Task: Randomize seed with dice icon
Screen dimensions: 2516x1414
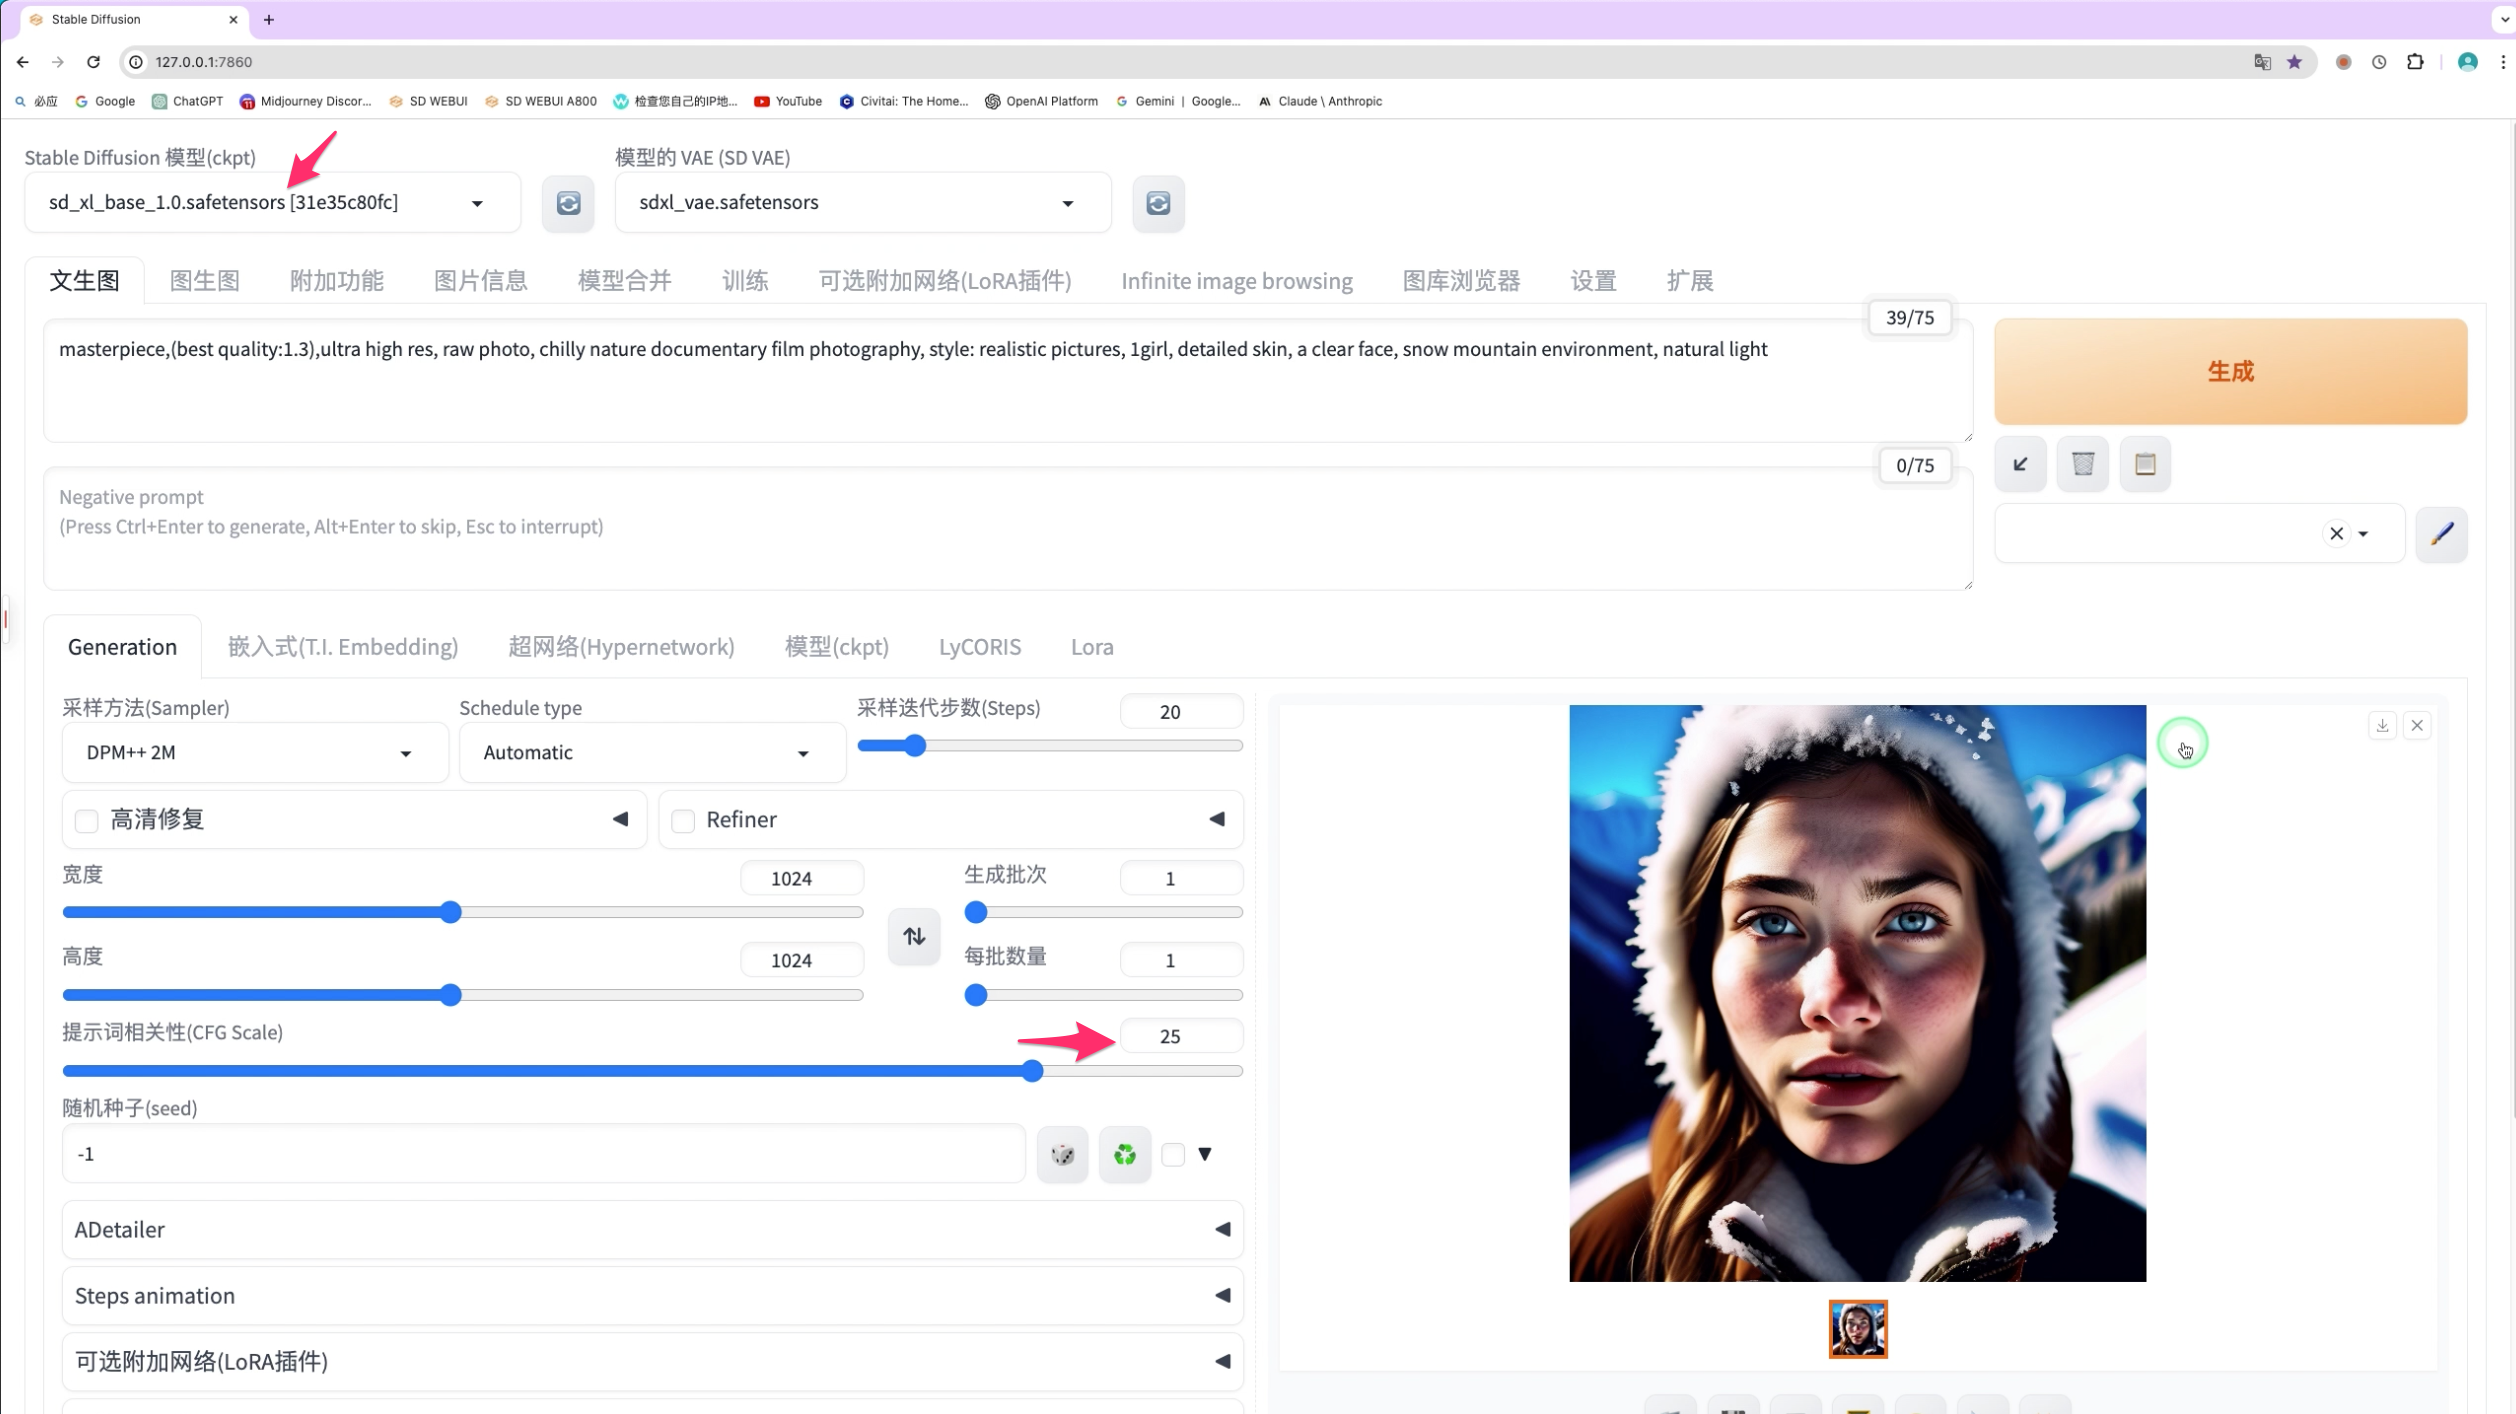Action: (1062, 1155)
